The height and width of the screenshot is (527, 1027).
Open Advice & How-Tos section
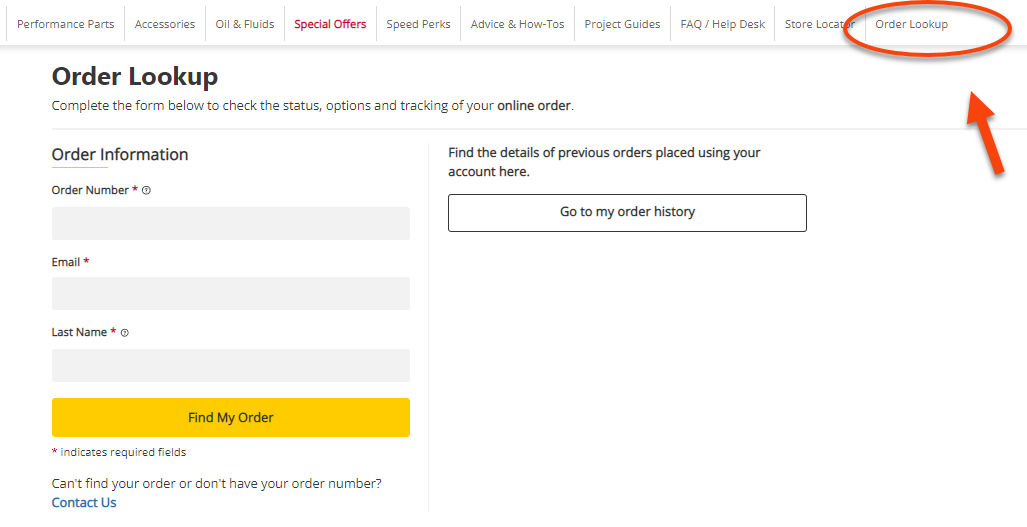click(517, 24)
